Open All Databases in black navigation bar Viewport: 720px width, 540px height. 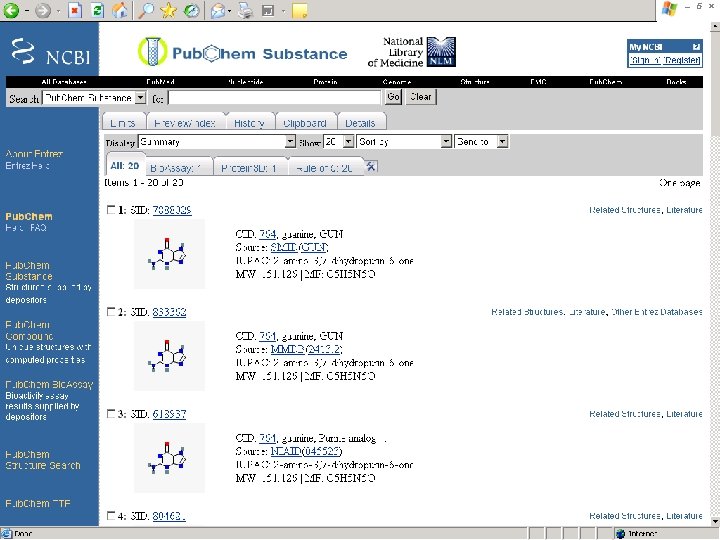[x=63, y=82]
